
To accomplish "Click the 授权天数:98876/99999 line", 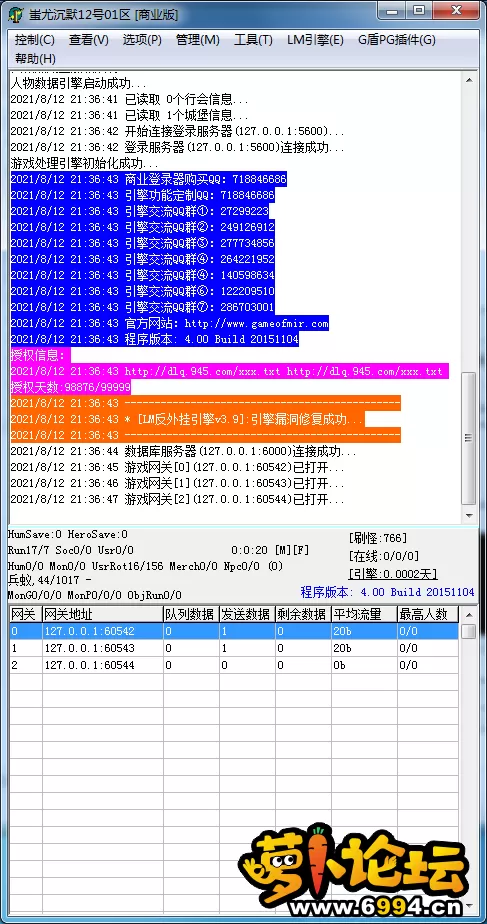I will (x=71, y=388).
